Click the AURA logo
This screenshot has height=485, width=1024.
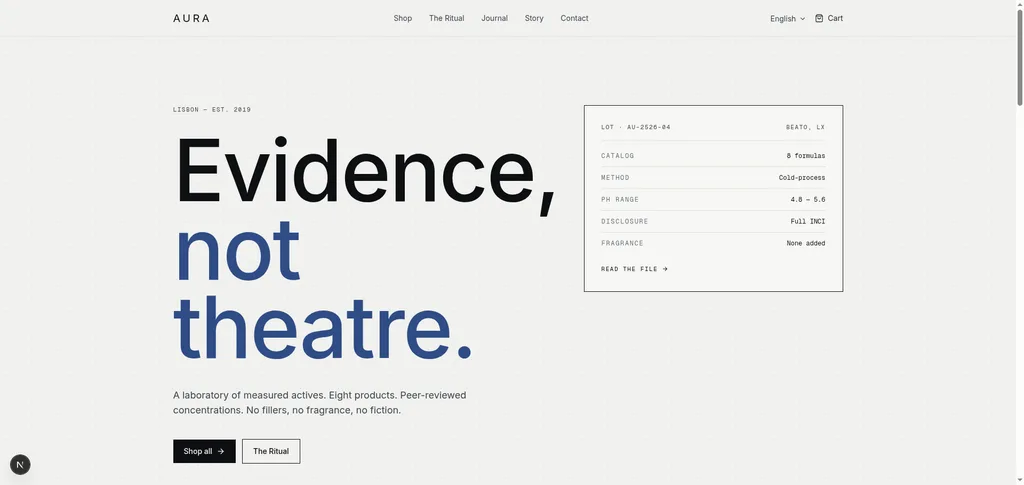pyautogui.click(x=191, y=18)
